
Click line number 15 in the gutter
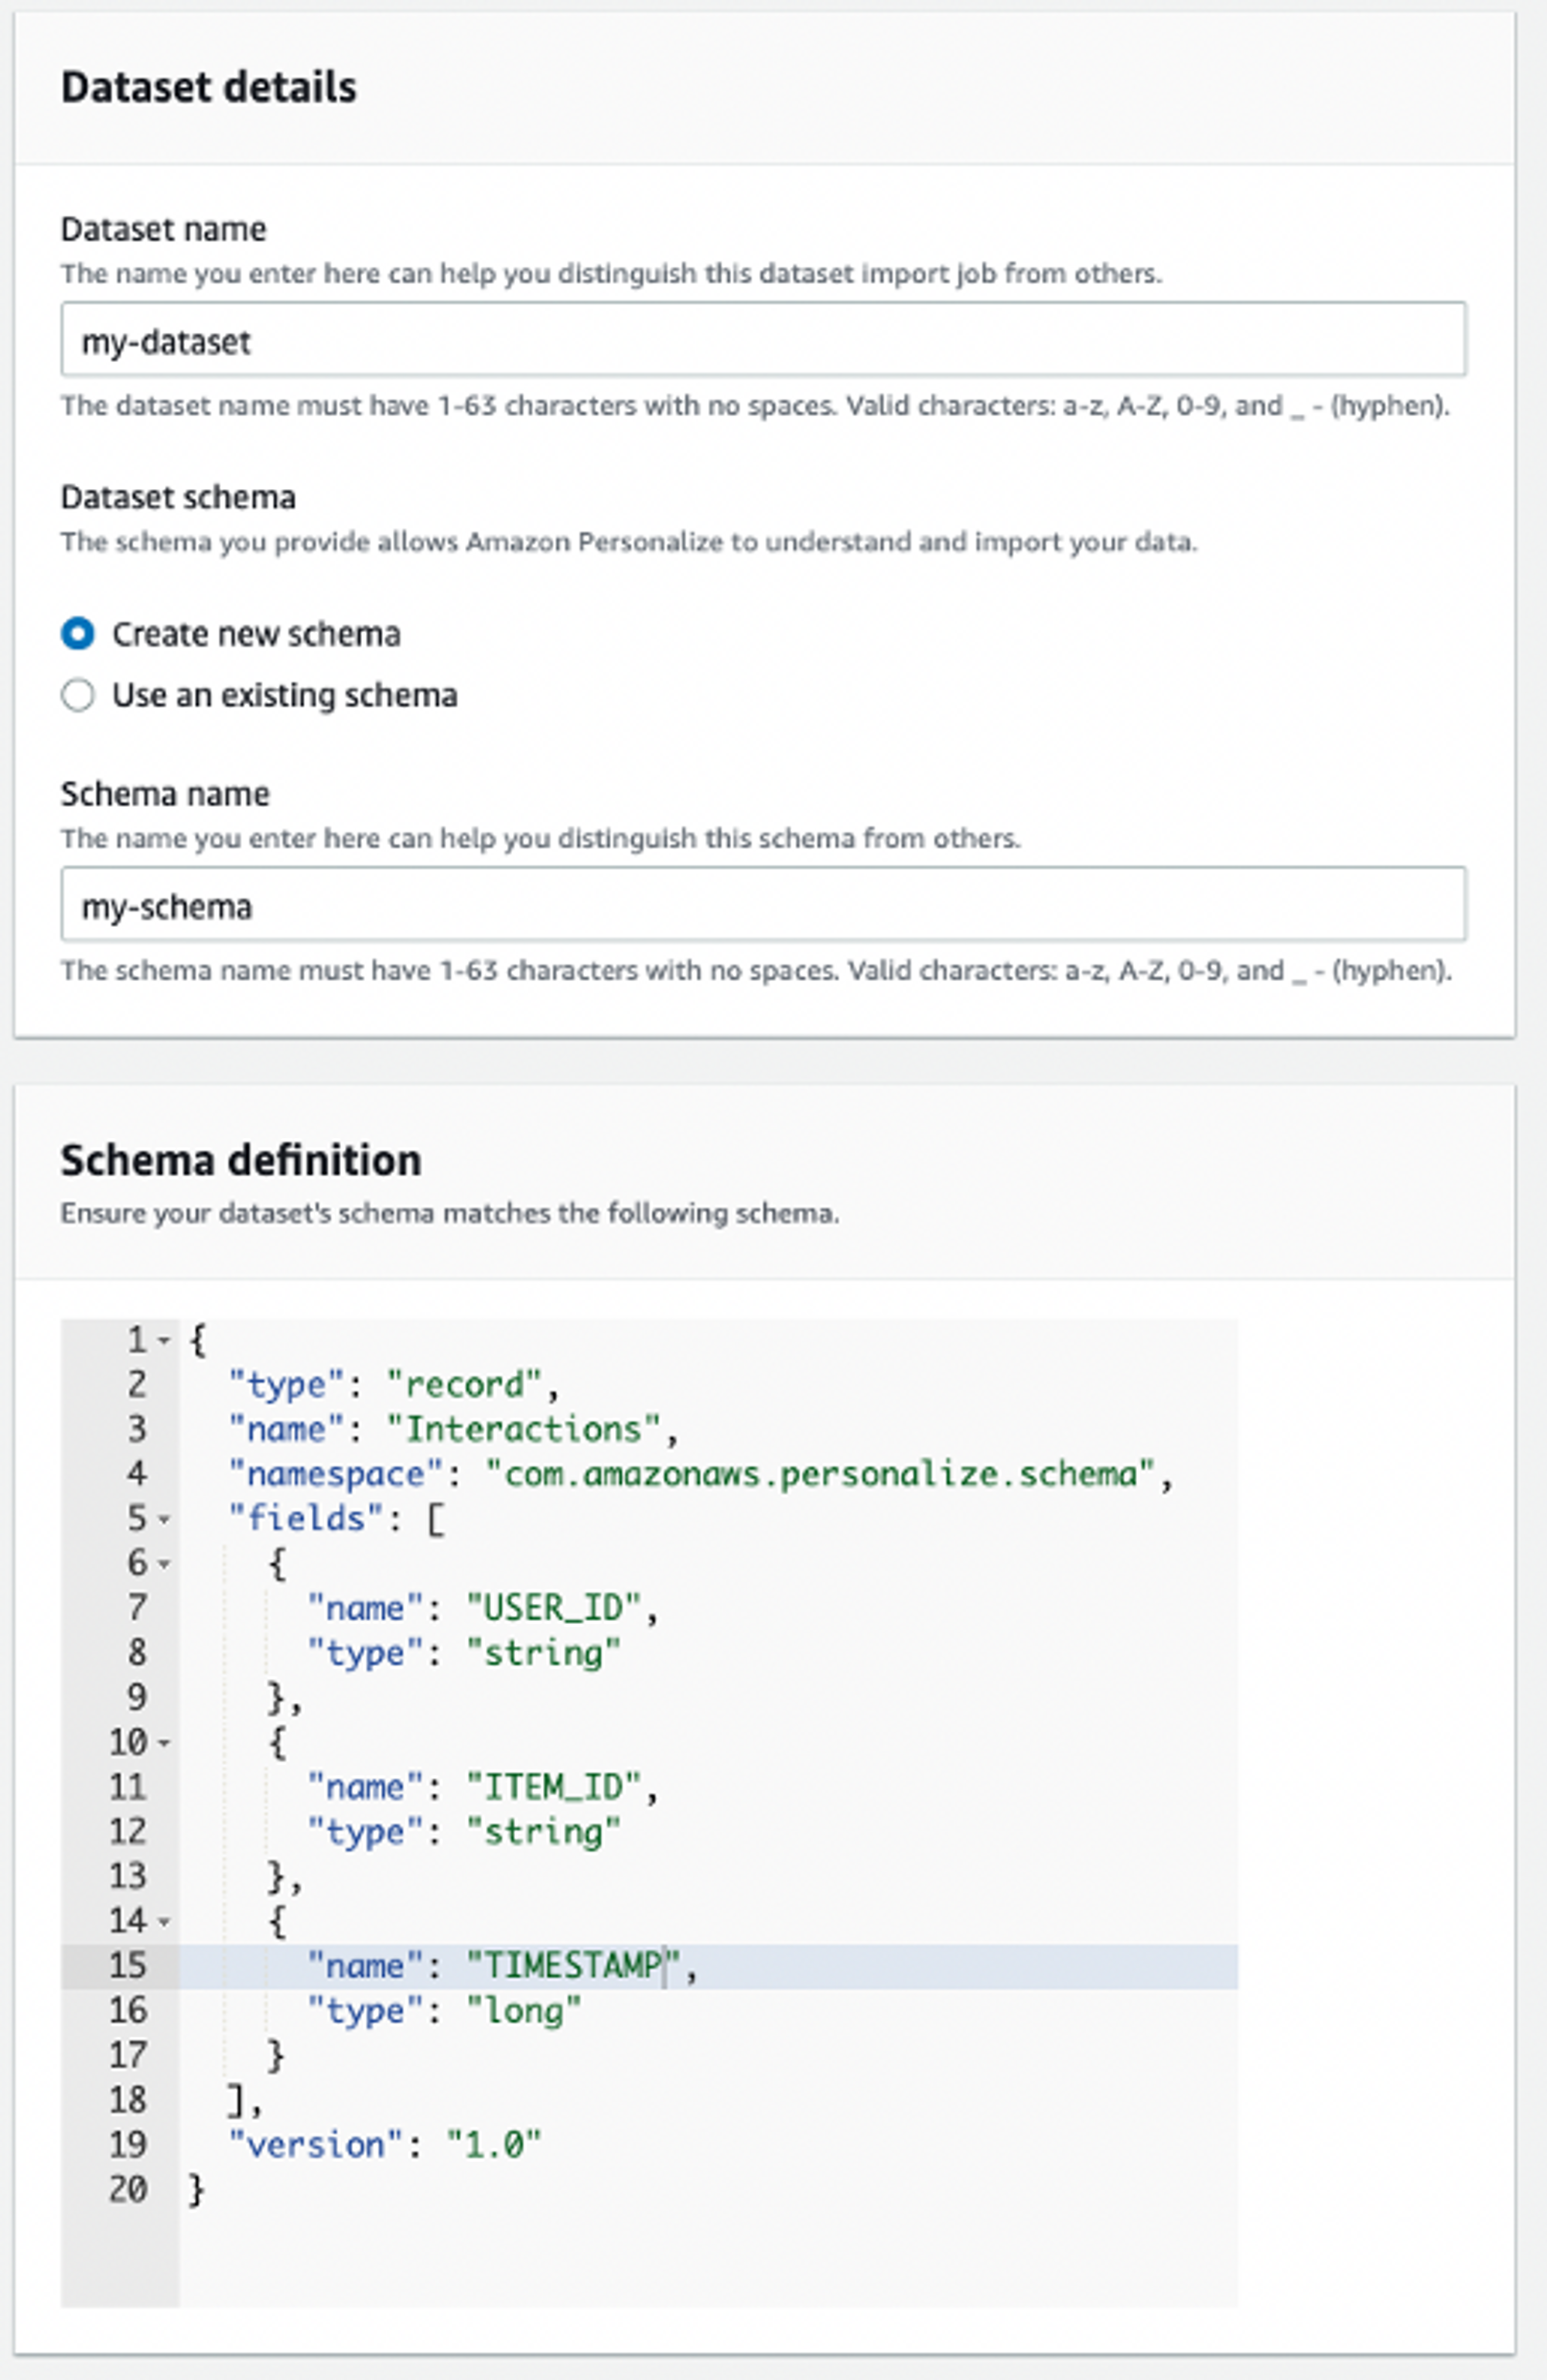pyautogui.click(x=128, y=1965)
